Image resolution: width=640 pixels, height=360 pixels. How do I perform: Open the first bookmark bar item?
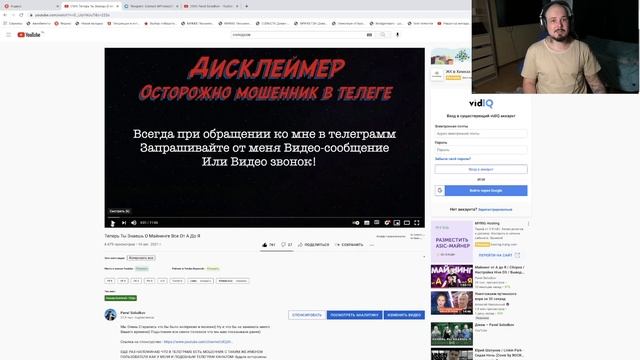pyautogui.click(x=13, y=23)
